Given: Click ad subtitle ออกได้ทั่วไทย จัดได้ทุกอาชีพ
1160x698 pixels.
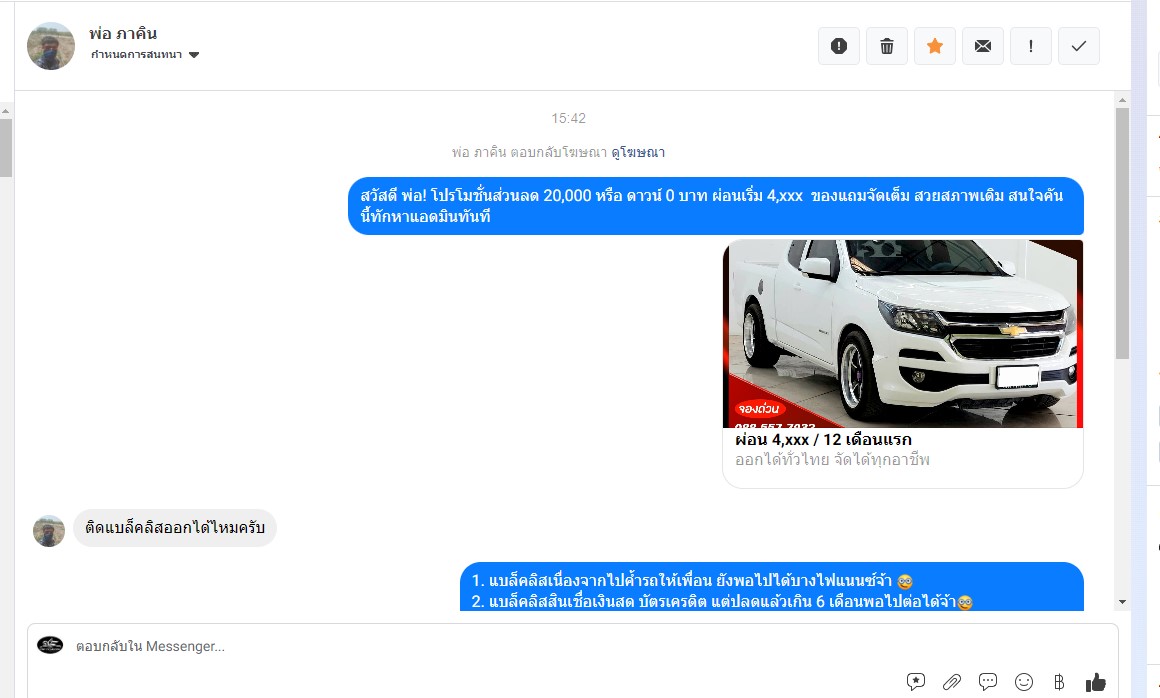Looking at the screenshot, I should 832,460.
